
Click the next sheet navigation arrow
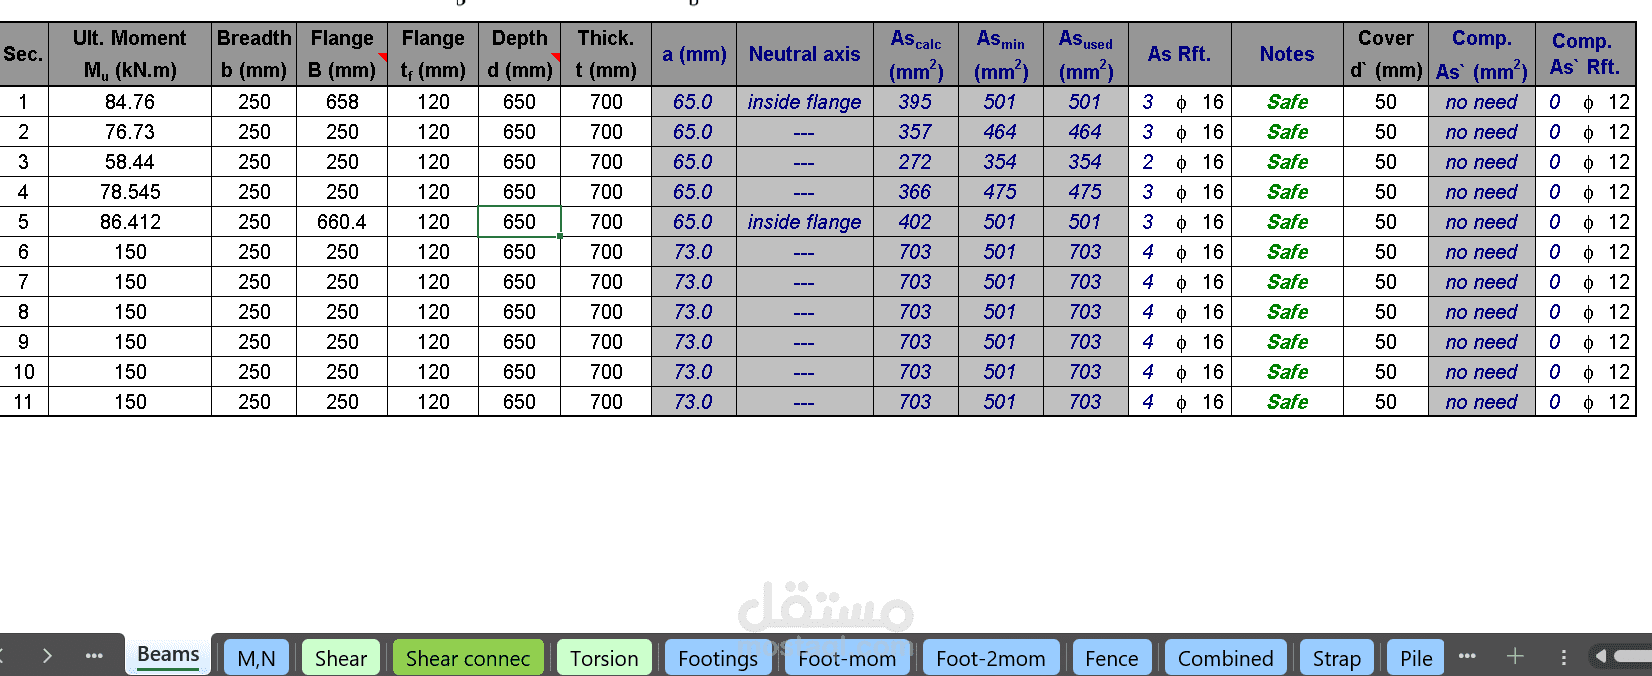pos(47,656)
